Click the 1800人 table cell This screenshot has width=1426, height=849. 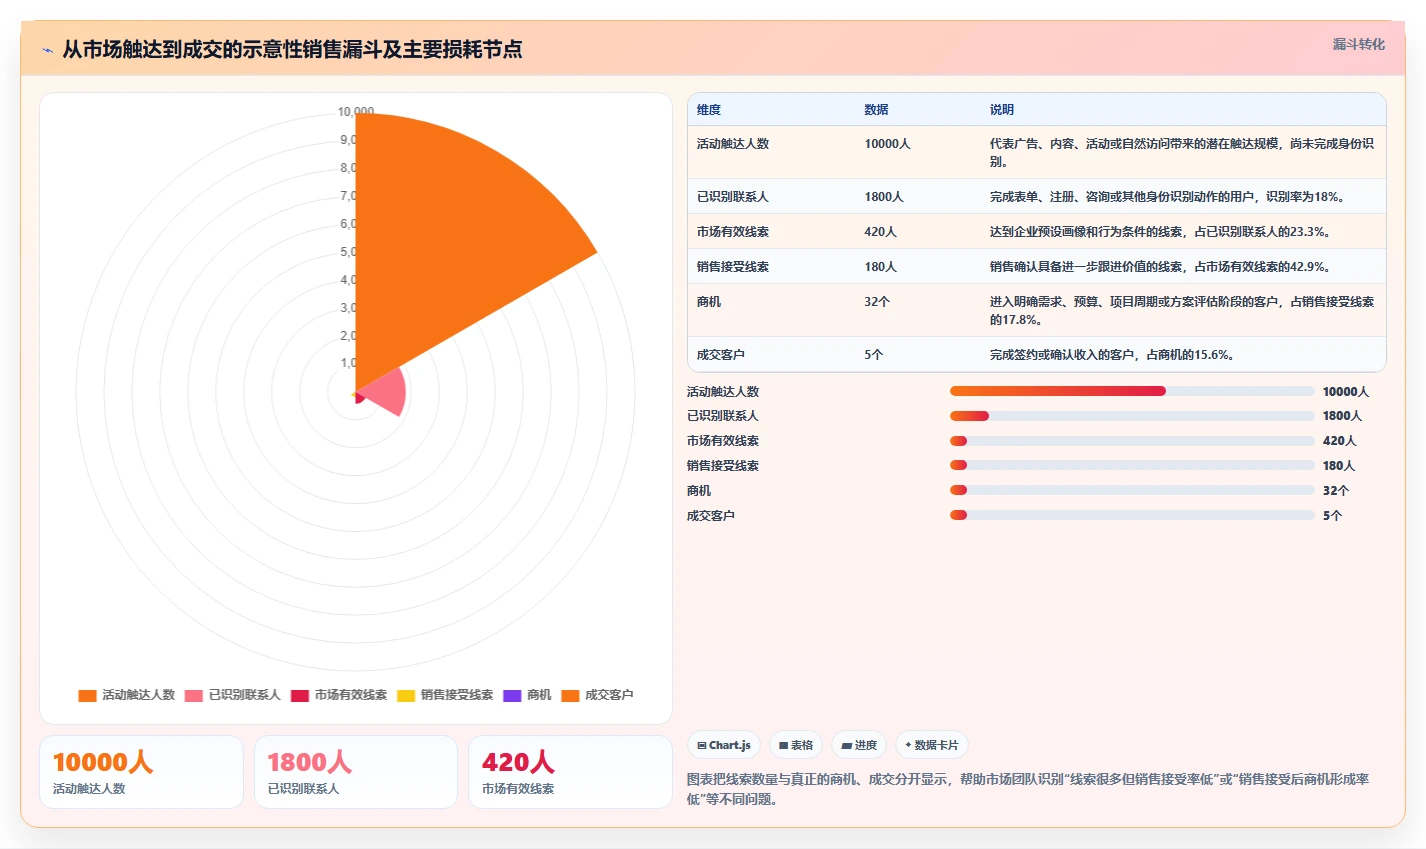coord(884,197)
